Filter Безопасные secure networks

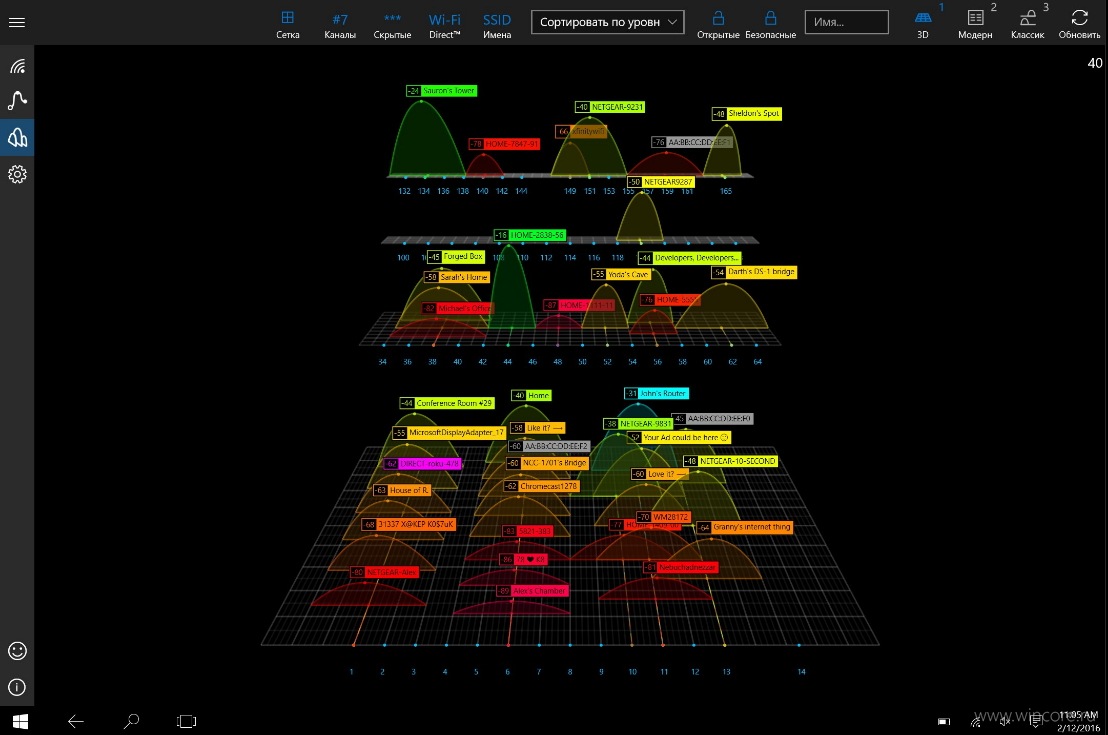[770, 24]
